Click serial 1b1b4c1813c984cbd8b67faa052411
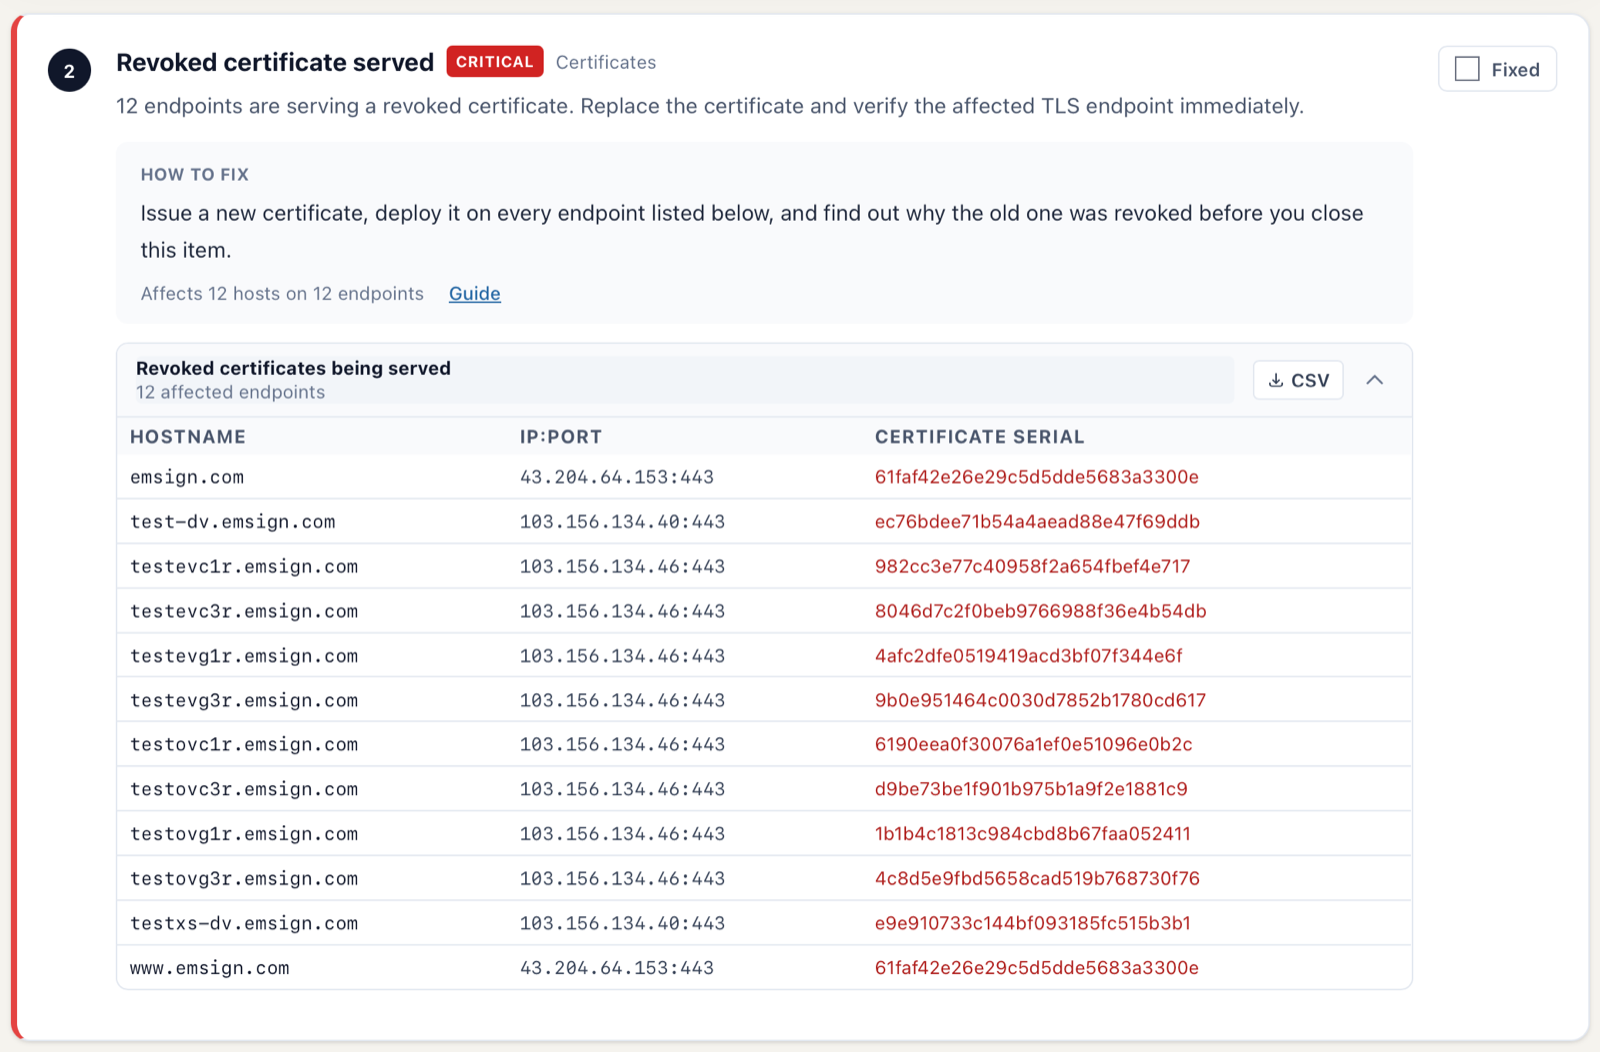Screen dimensions: 1600x1052 click(x=1032, y=834)
